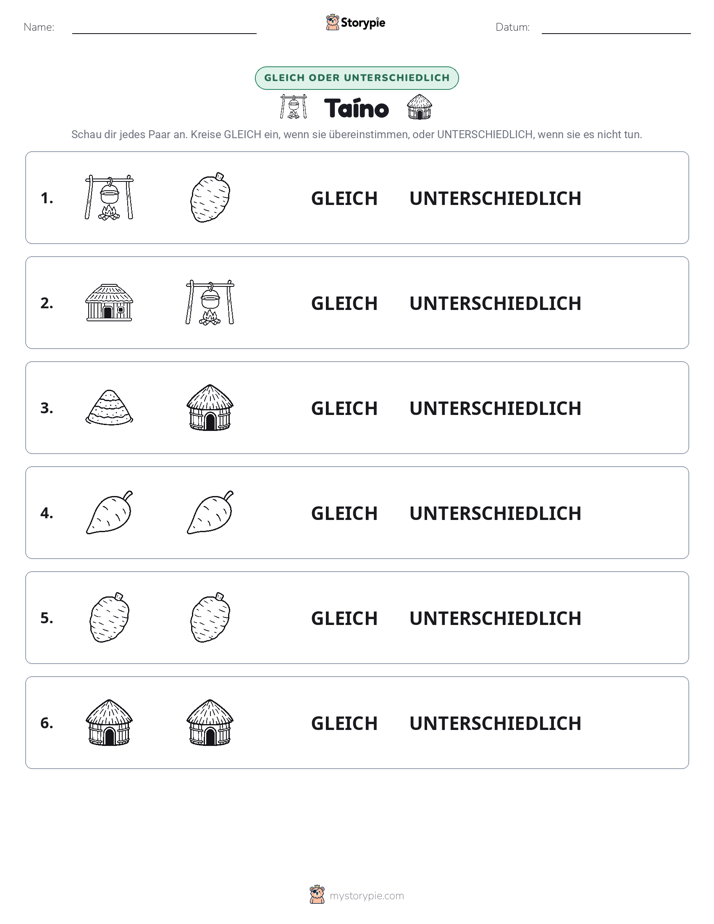This screenshot has width=714, height=924.
Task: Click the right cassava icon in row 5
Action: coord(210,617)
